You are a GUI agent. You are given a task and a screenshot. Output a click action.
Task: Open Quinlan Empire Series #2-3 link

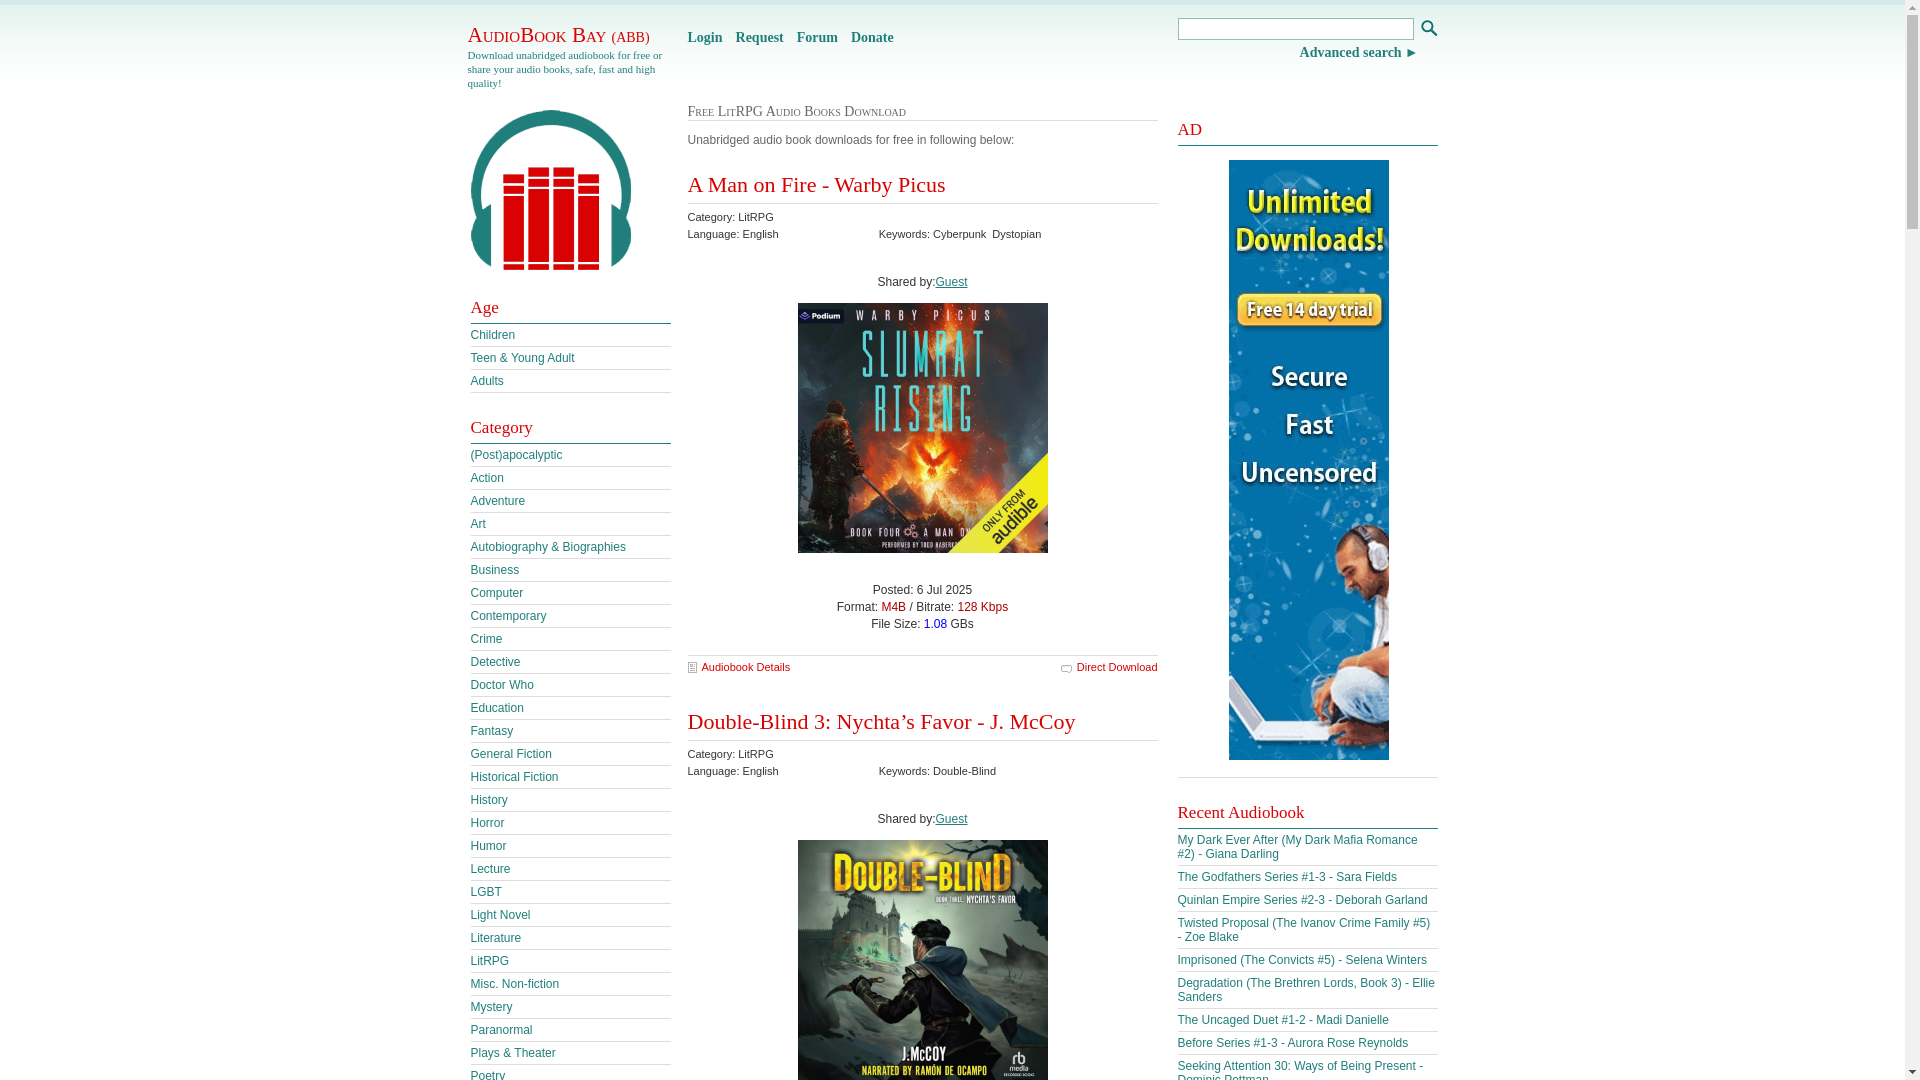coord(1302,900)
